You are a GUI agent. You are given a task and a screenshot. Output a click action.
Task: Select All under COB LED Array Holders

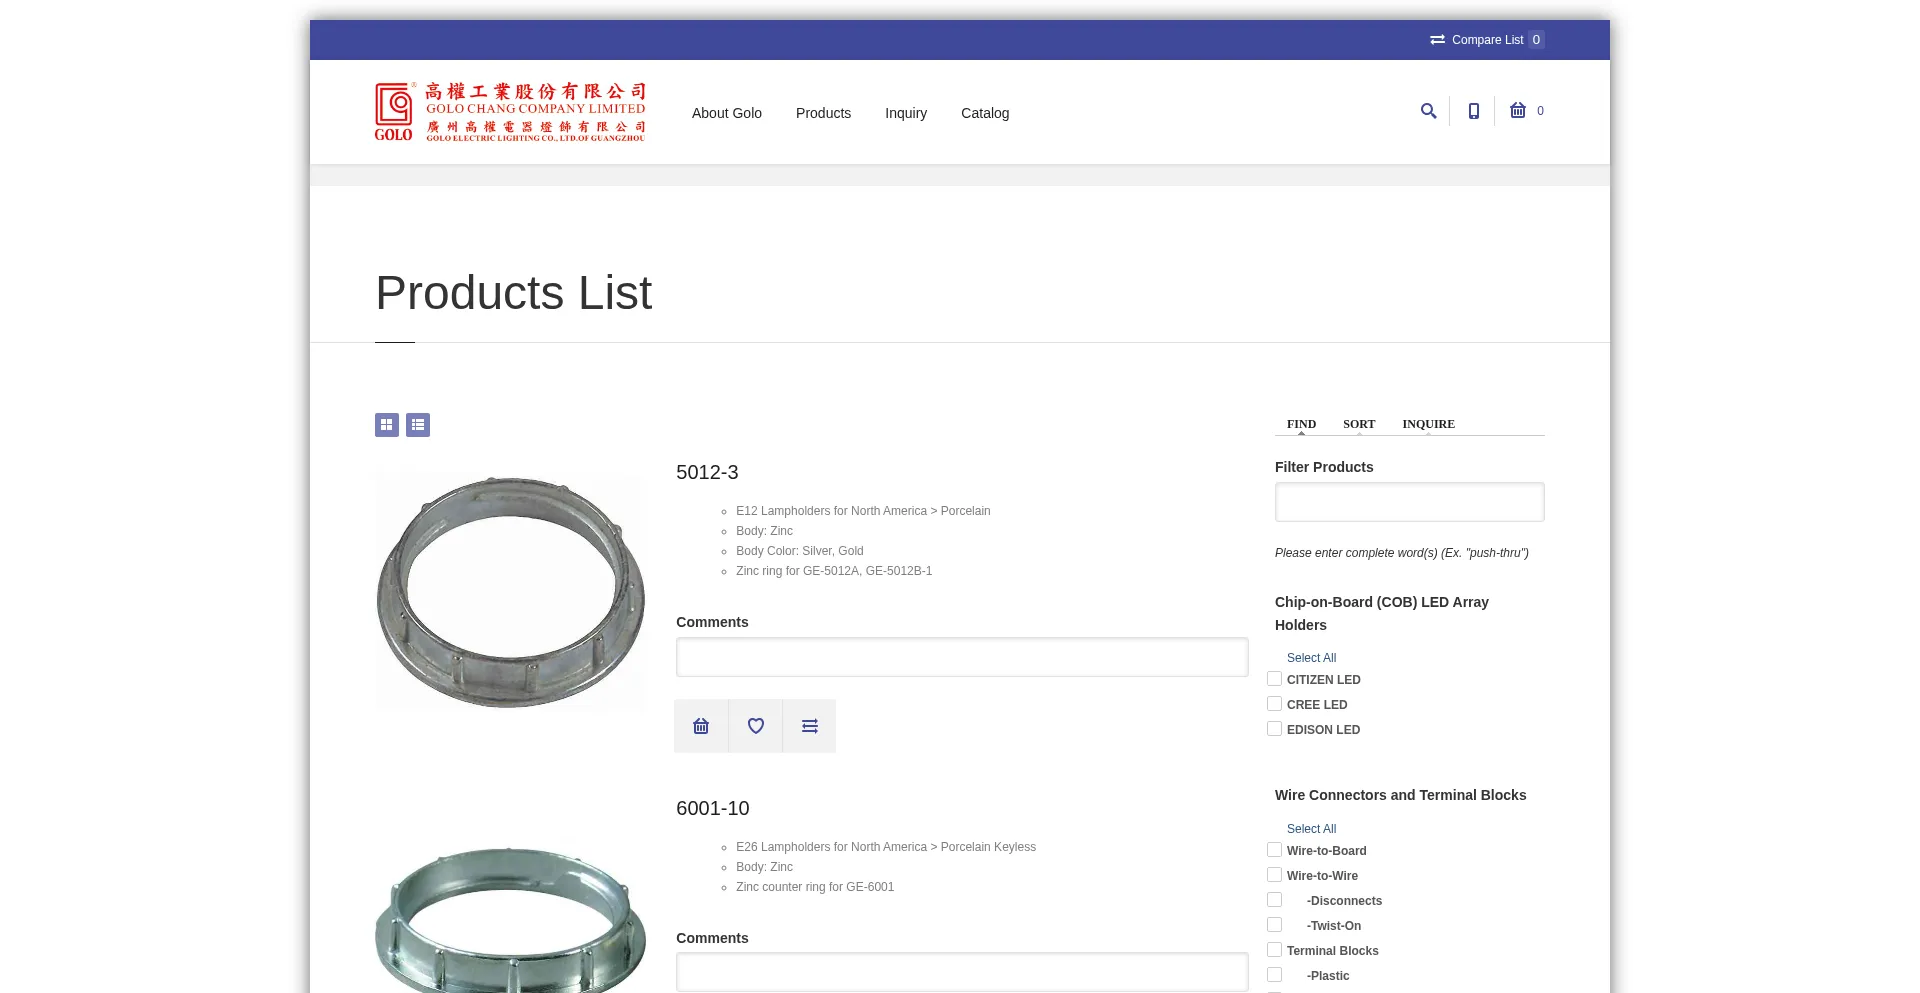(x=1311, y=658)
